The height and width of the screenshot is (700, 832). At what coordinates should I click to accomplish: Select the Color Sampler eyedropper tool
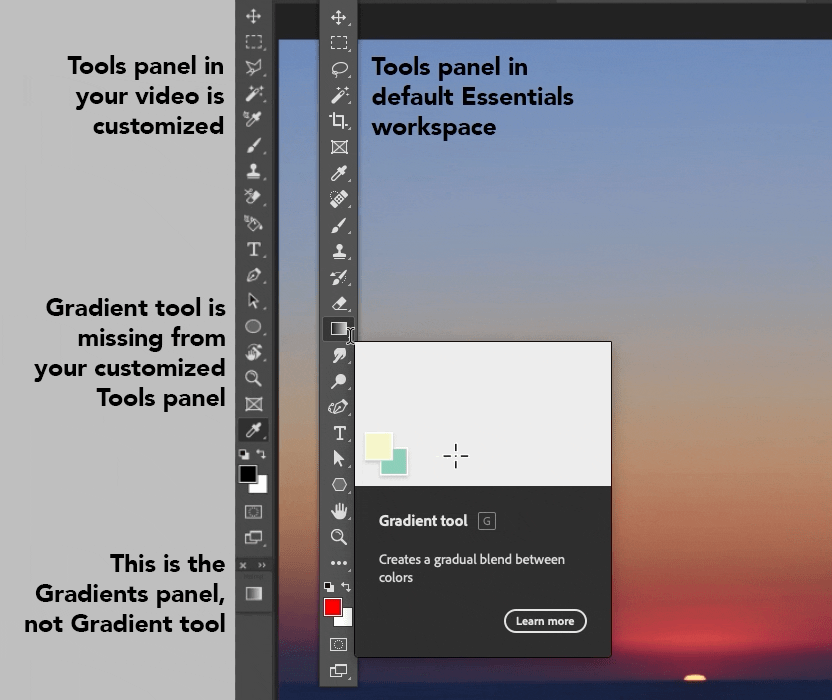253,119
